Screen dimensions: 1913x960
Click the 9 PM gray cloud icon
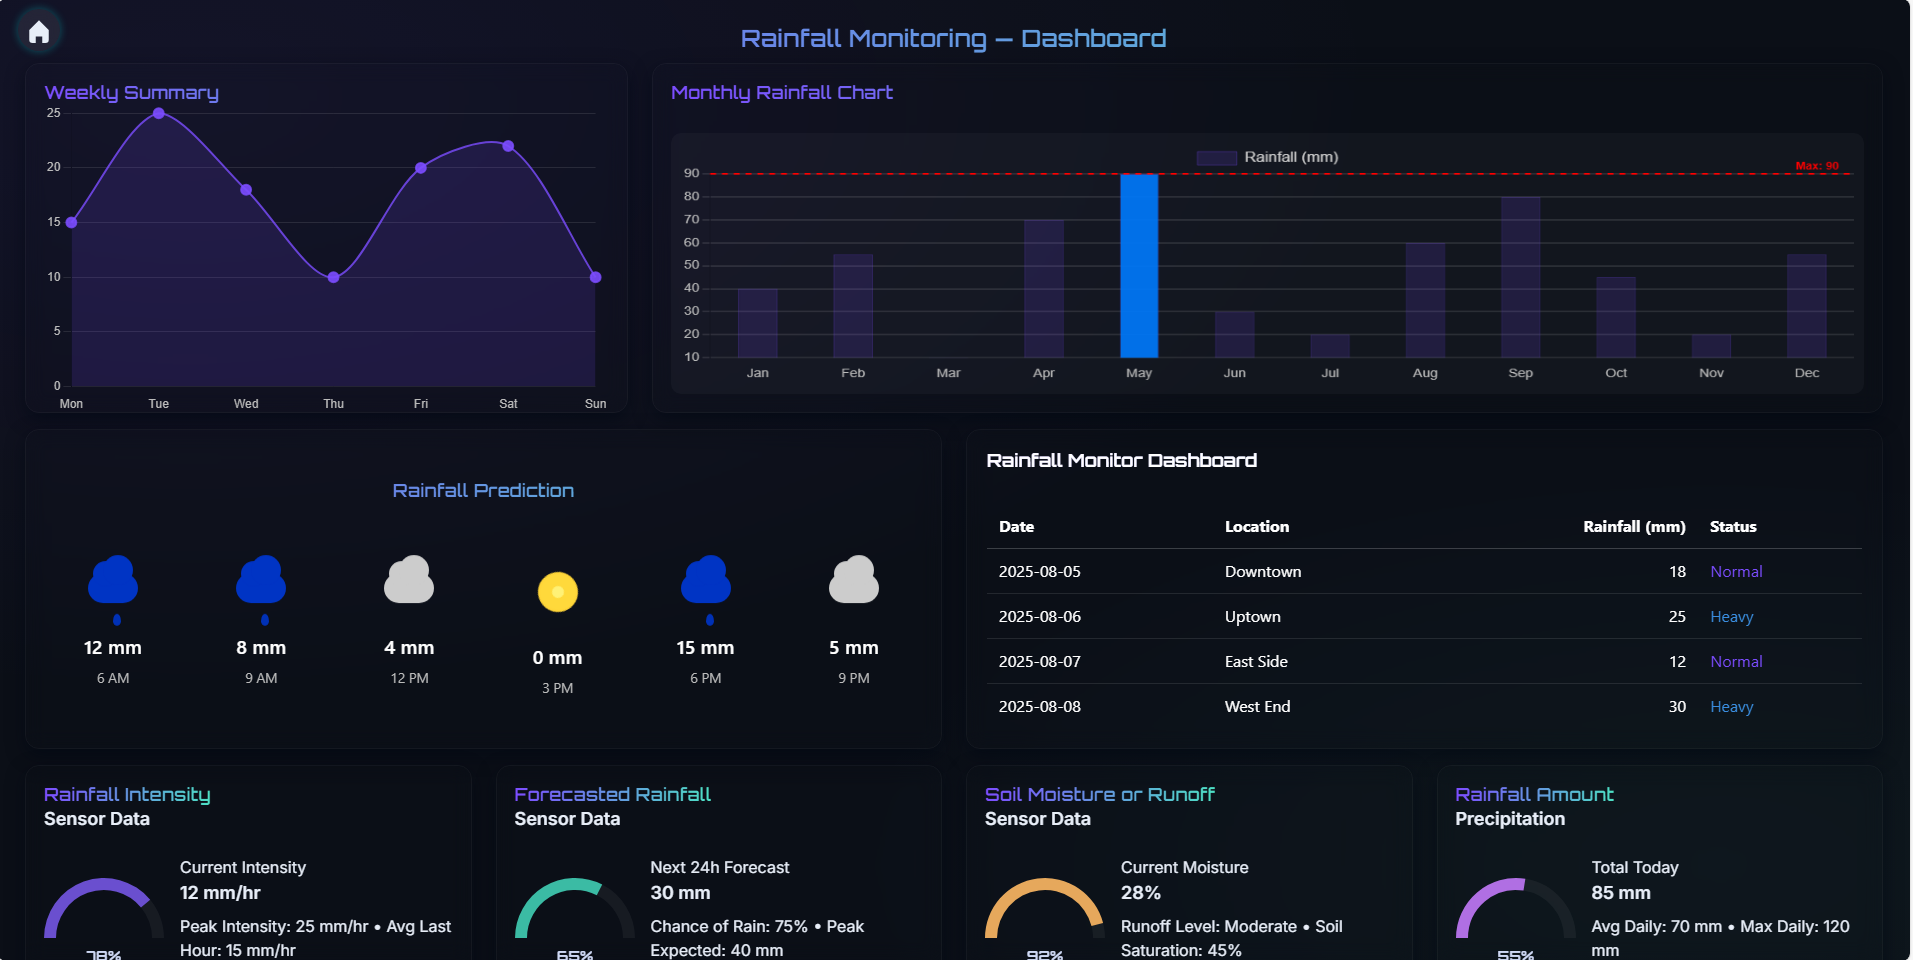[854, 581]
